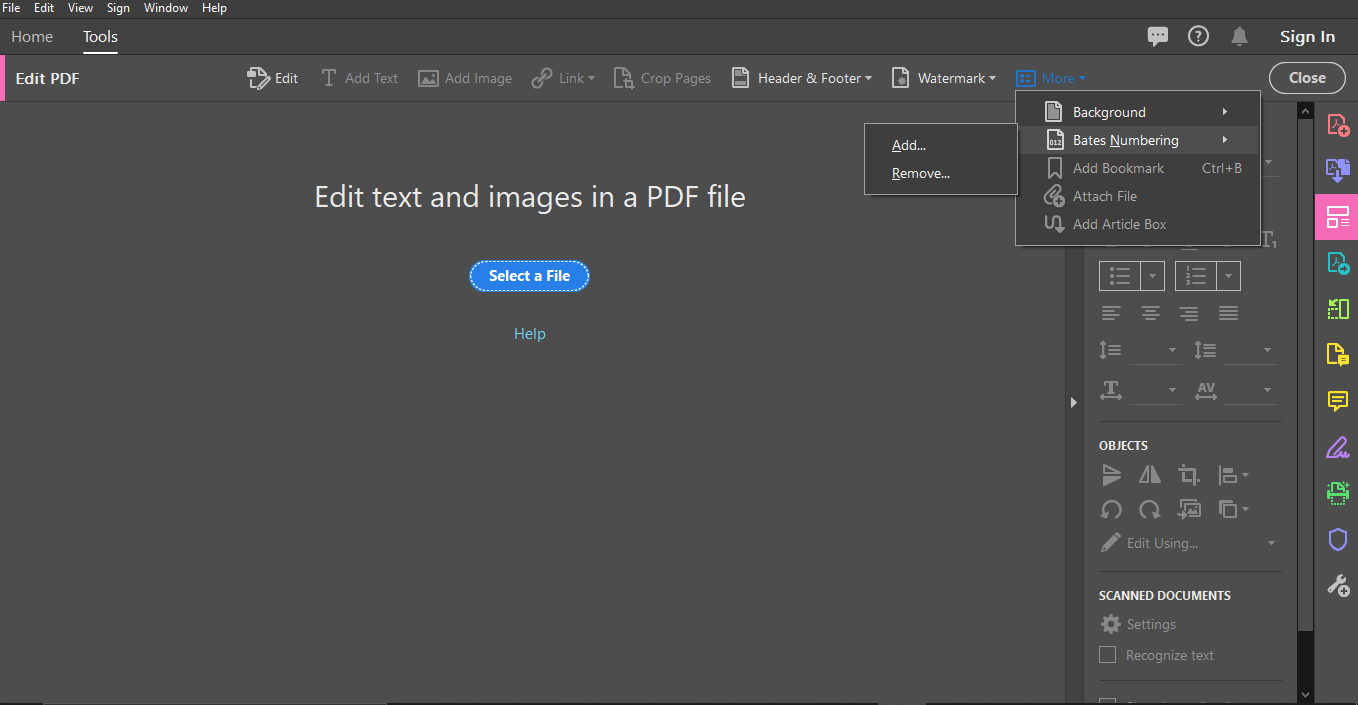Viewport: 1358px width, 705px height.
Task: Open the numbered list style dropdown arrow
Action: click(1229, 276)
